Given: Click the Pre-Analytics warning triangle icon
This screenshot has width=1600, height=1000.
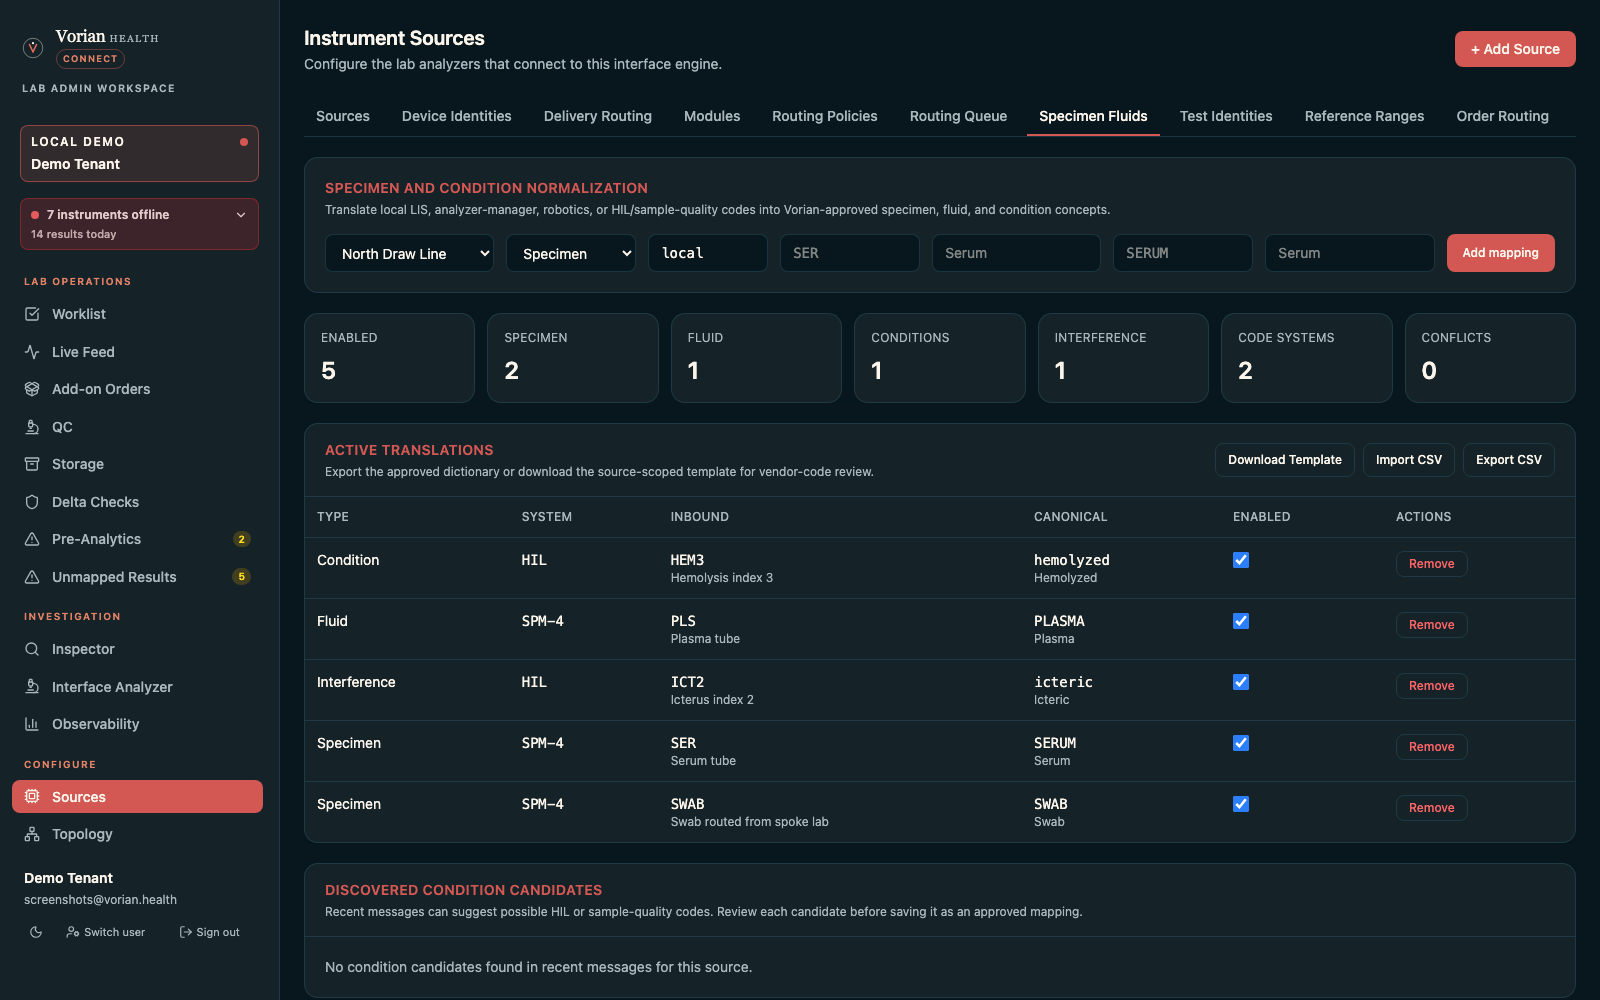Looking at the screenshot, I should 32,539.
